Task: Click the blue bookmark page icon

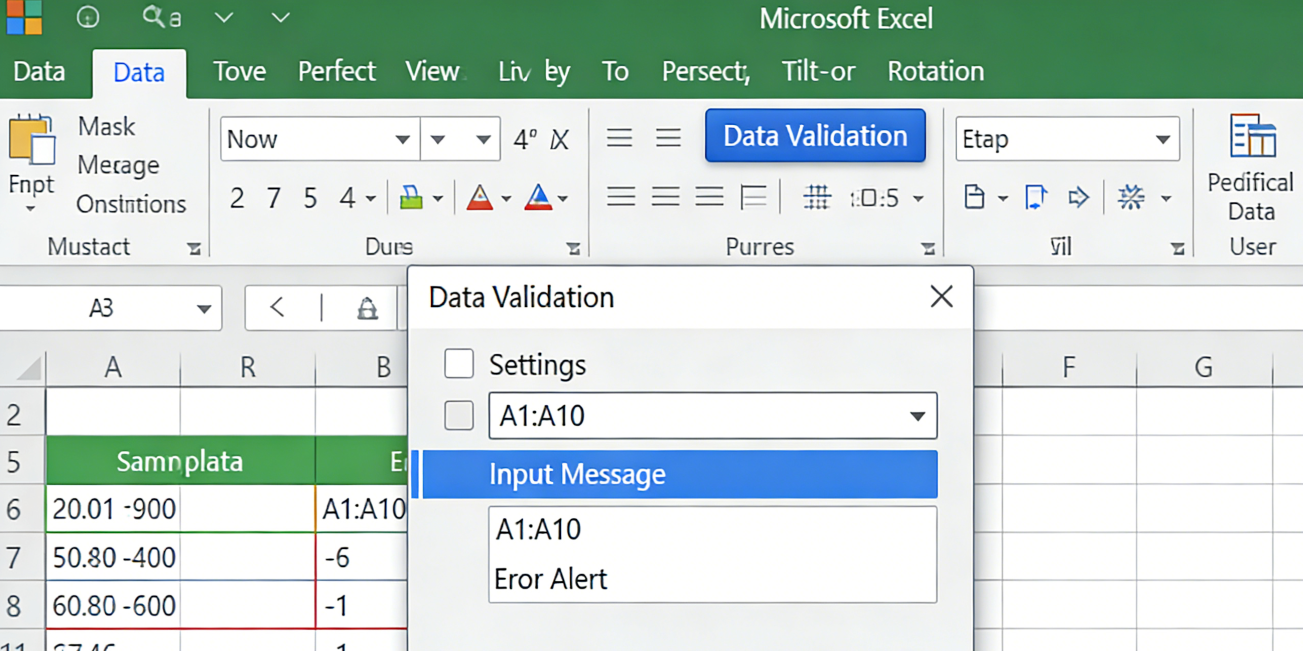Action: 1036,197
